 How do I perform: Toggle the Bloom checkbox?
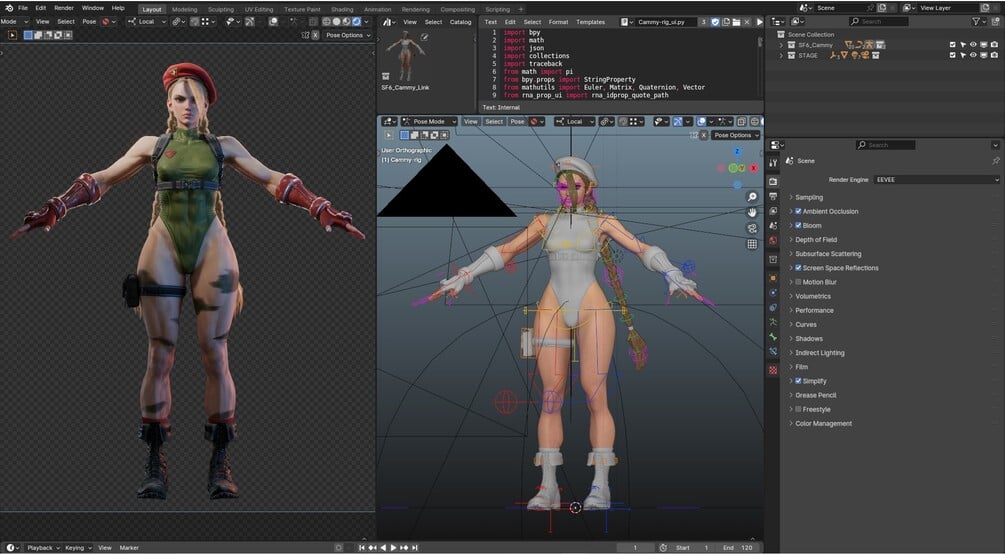tap(798, 225)
